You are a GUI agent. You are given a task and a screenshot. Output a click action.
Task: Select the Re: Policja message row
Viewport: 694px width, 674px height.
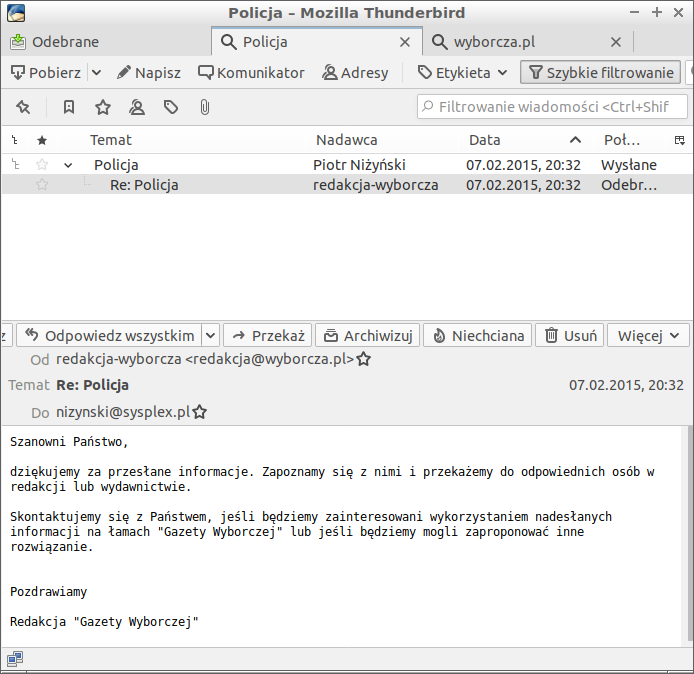pyautogui.click(x=347, y=184)
